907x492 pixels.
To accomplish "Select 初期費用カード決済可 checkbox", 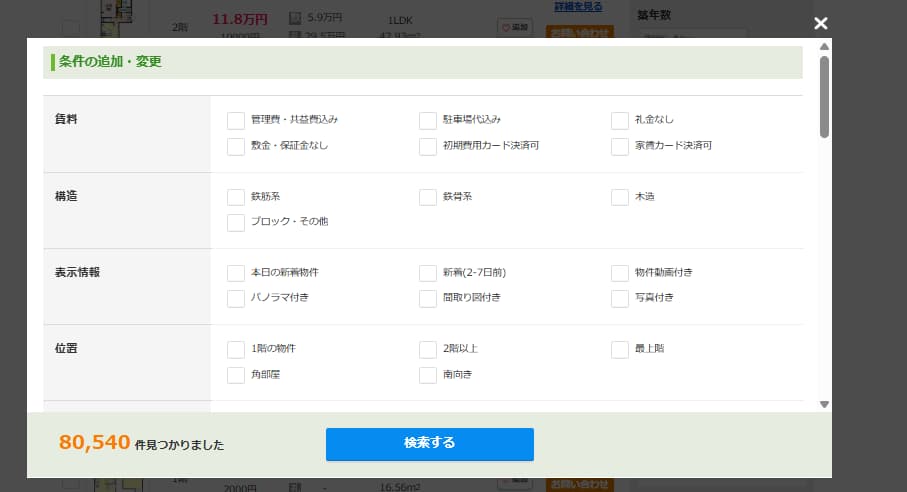I will pos(427,146).
